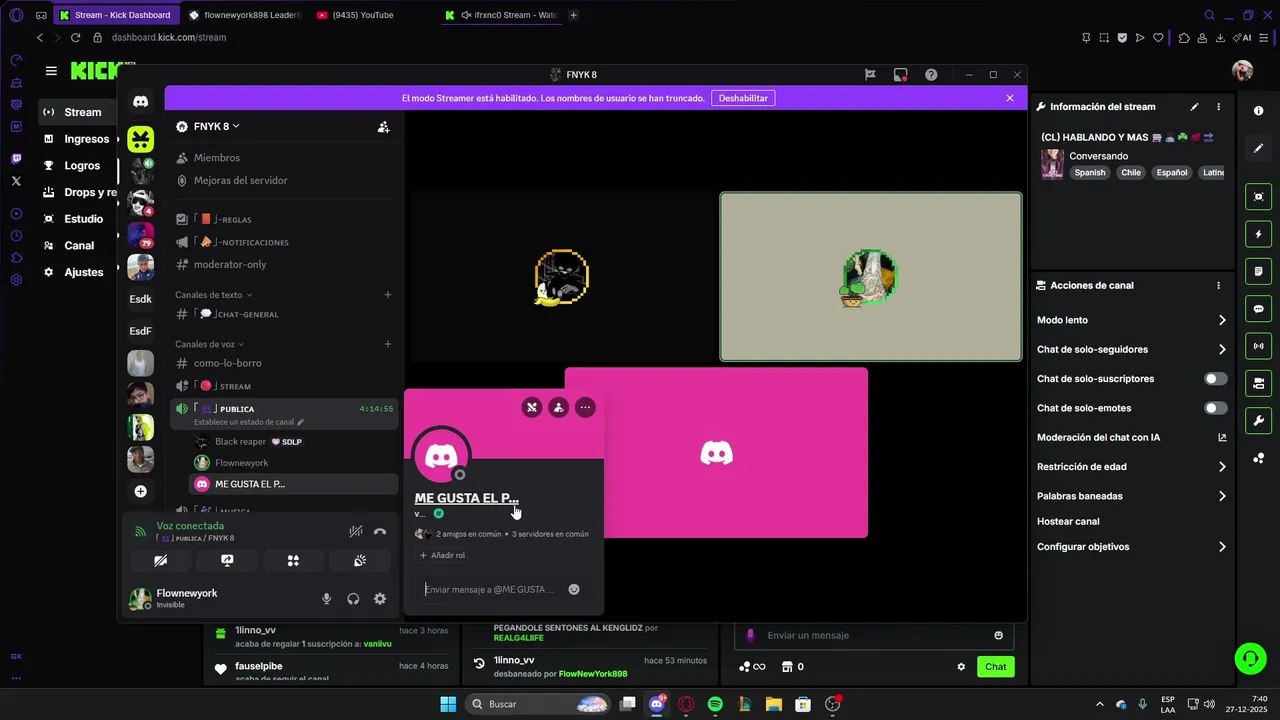Open Spotify from Windows taskbar

point(715,704)
